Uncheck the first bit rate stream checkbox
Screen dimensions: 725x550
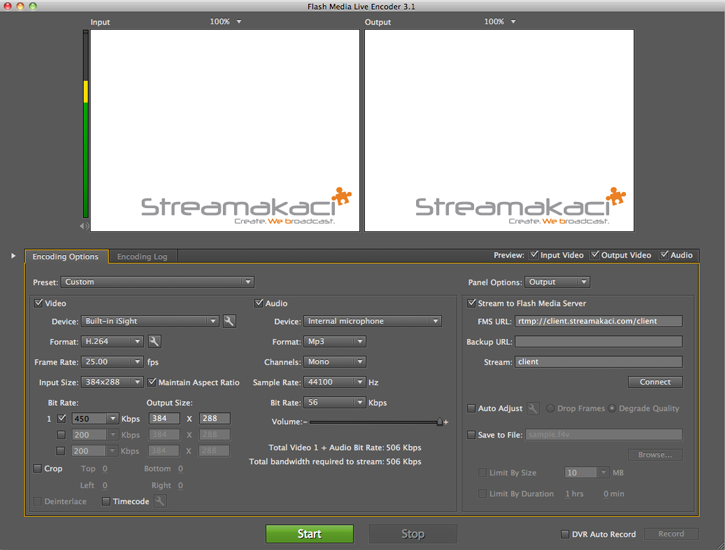(x=61, y=419)
